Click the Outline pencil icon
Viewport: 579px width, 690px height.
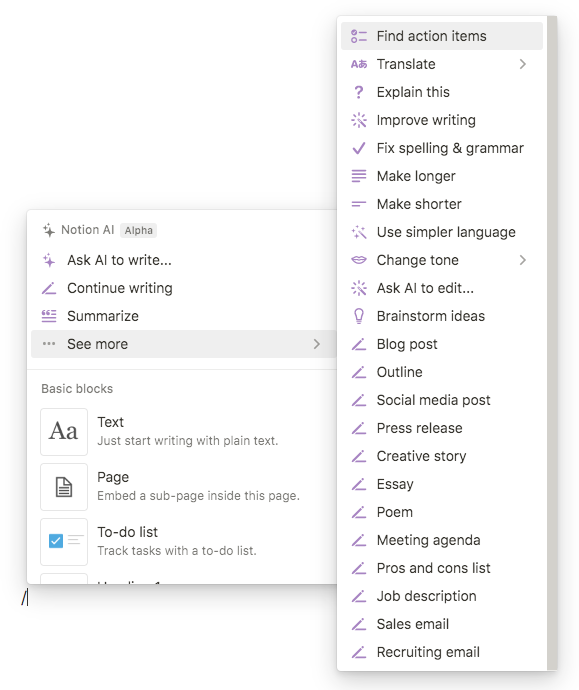point(359,372)
